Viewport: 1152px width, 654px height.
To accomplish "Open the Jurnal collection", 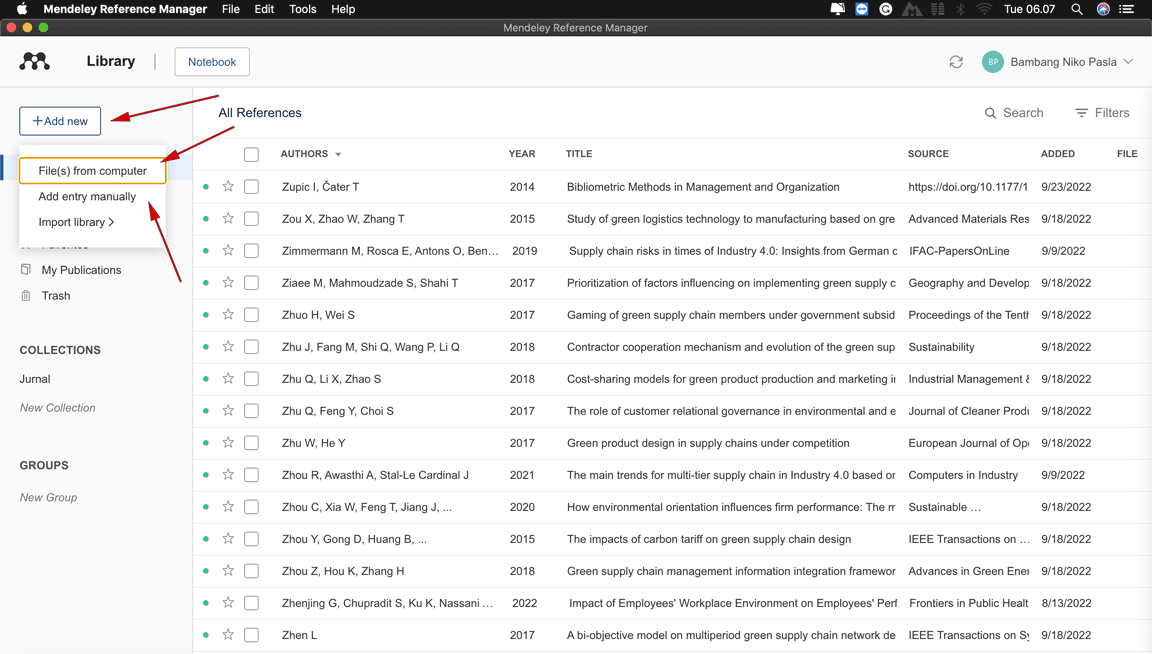I will coord(35,379).
